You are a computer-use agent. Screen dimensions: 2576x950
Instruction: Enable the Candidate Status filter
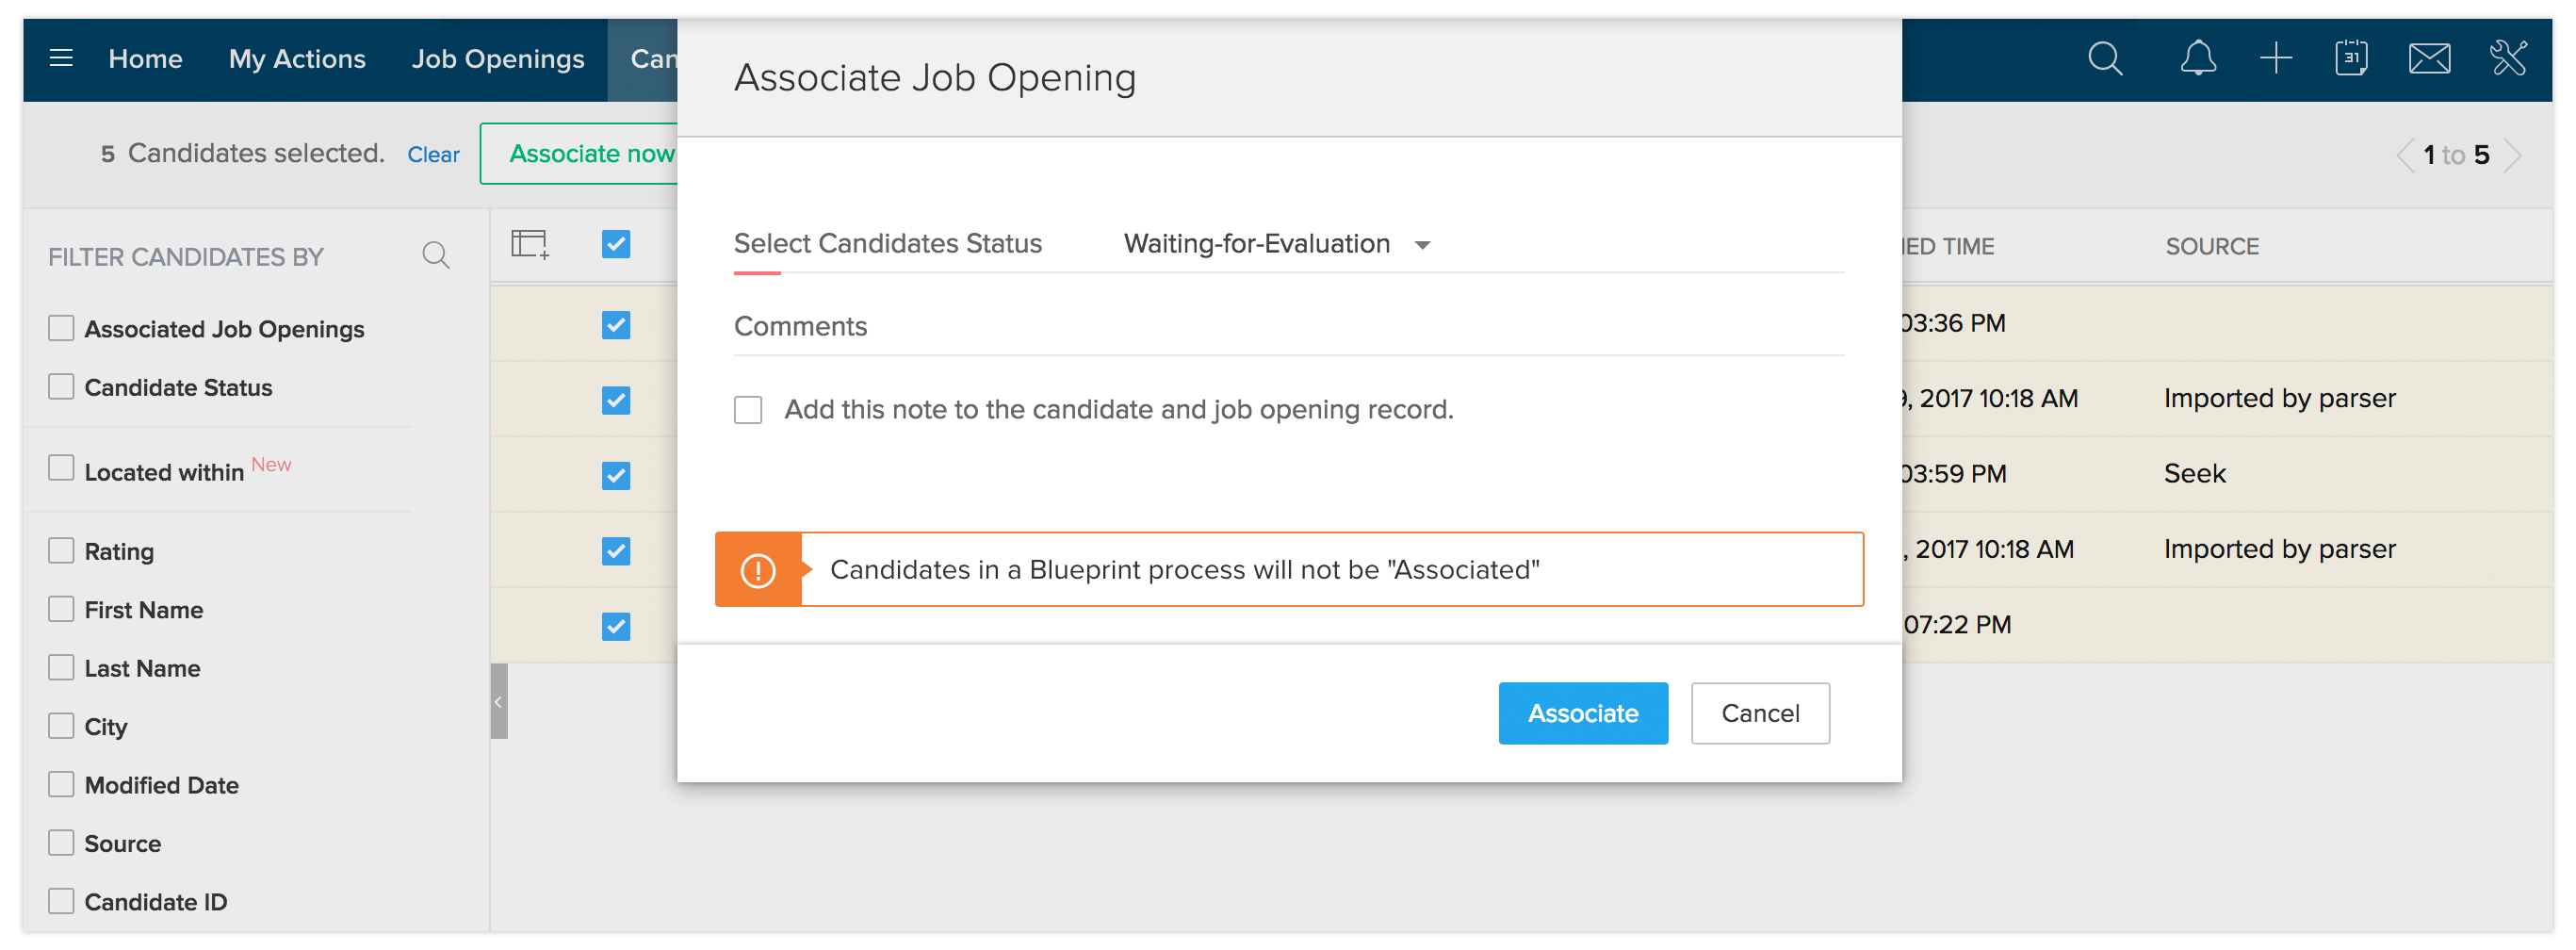point(61,387)
